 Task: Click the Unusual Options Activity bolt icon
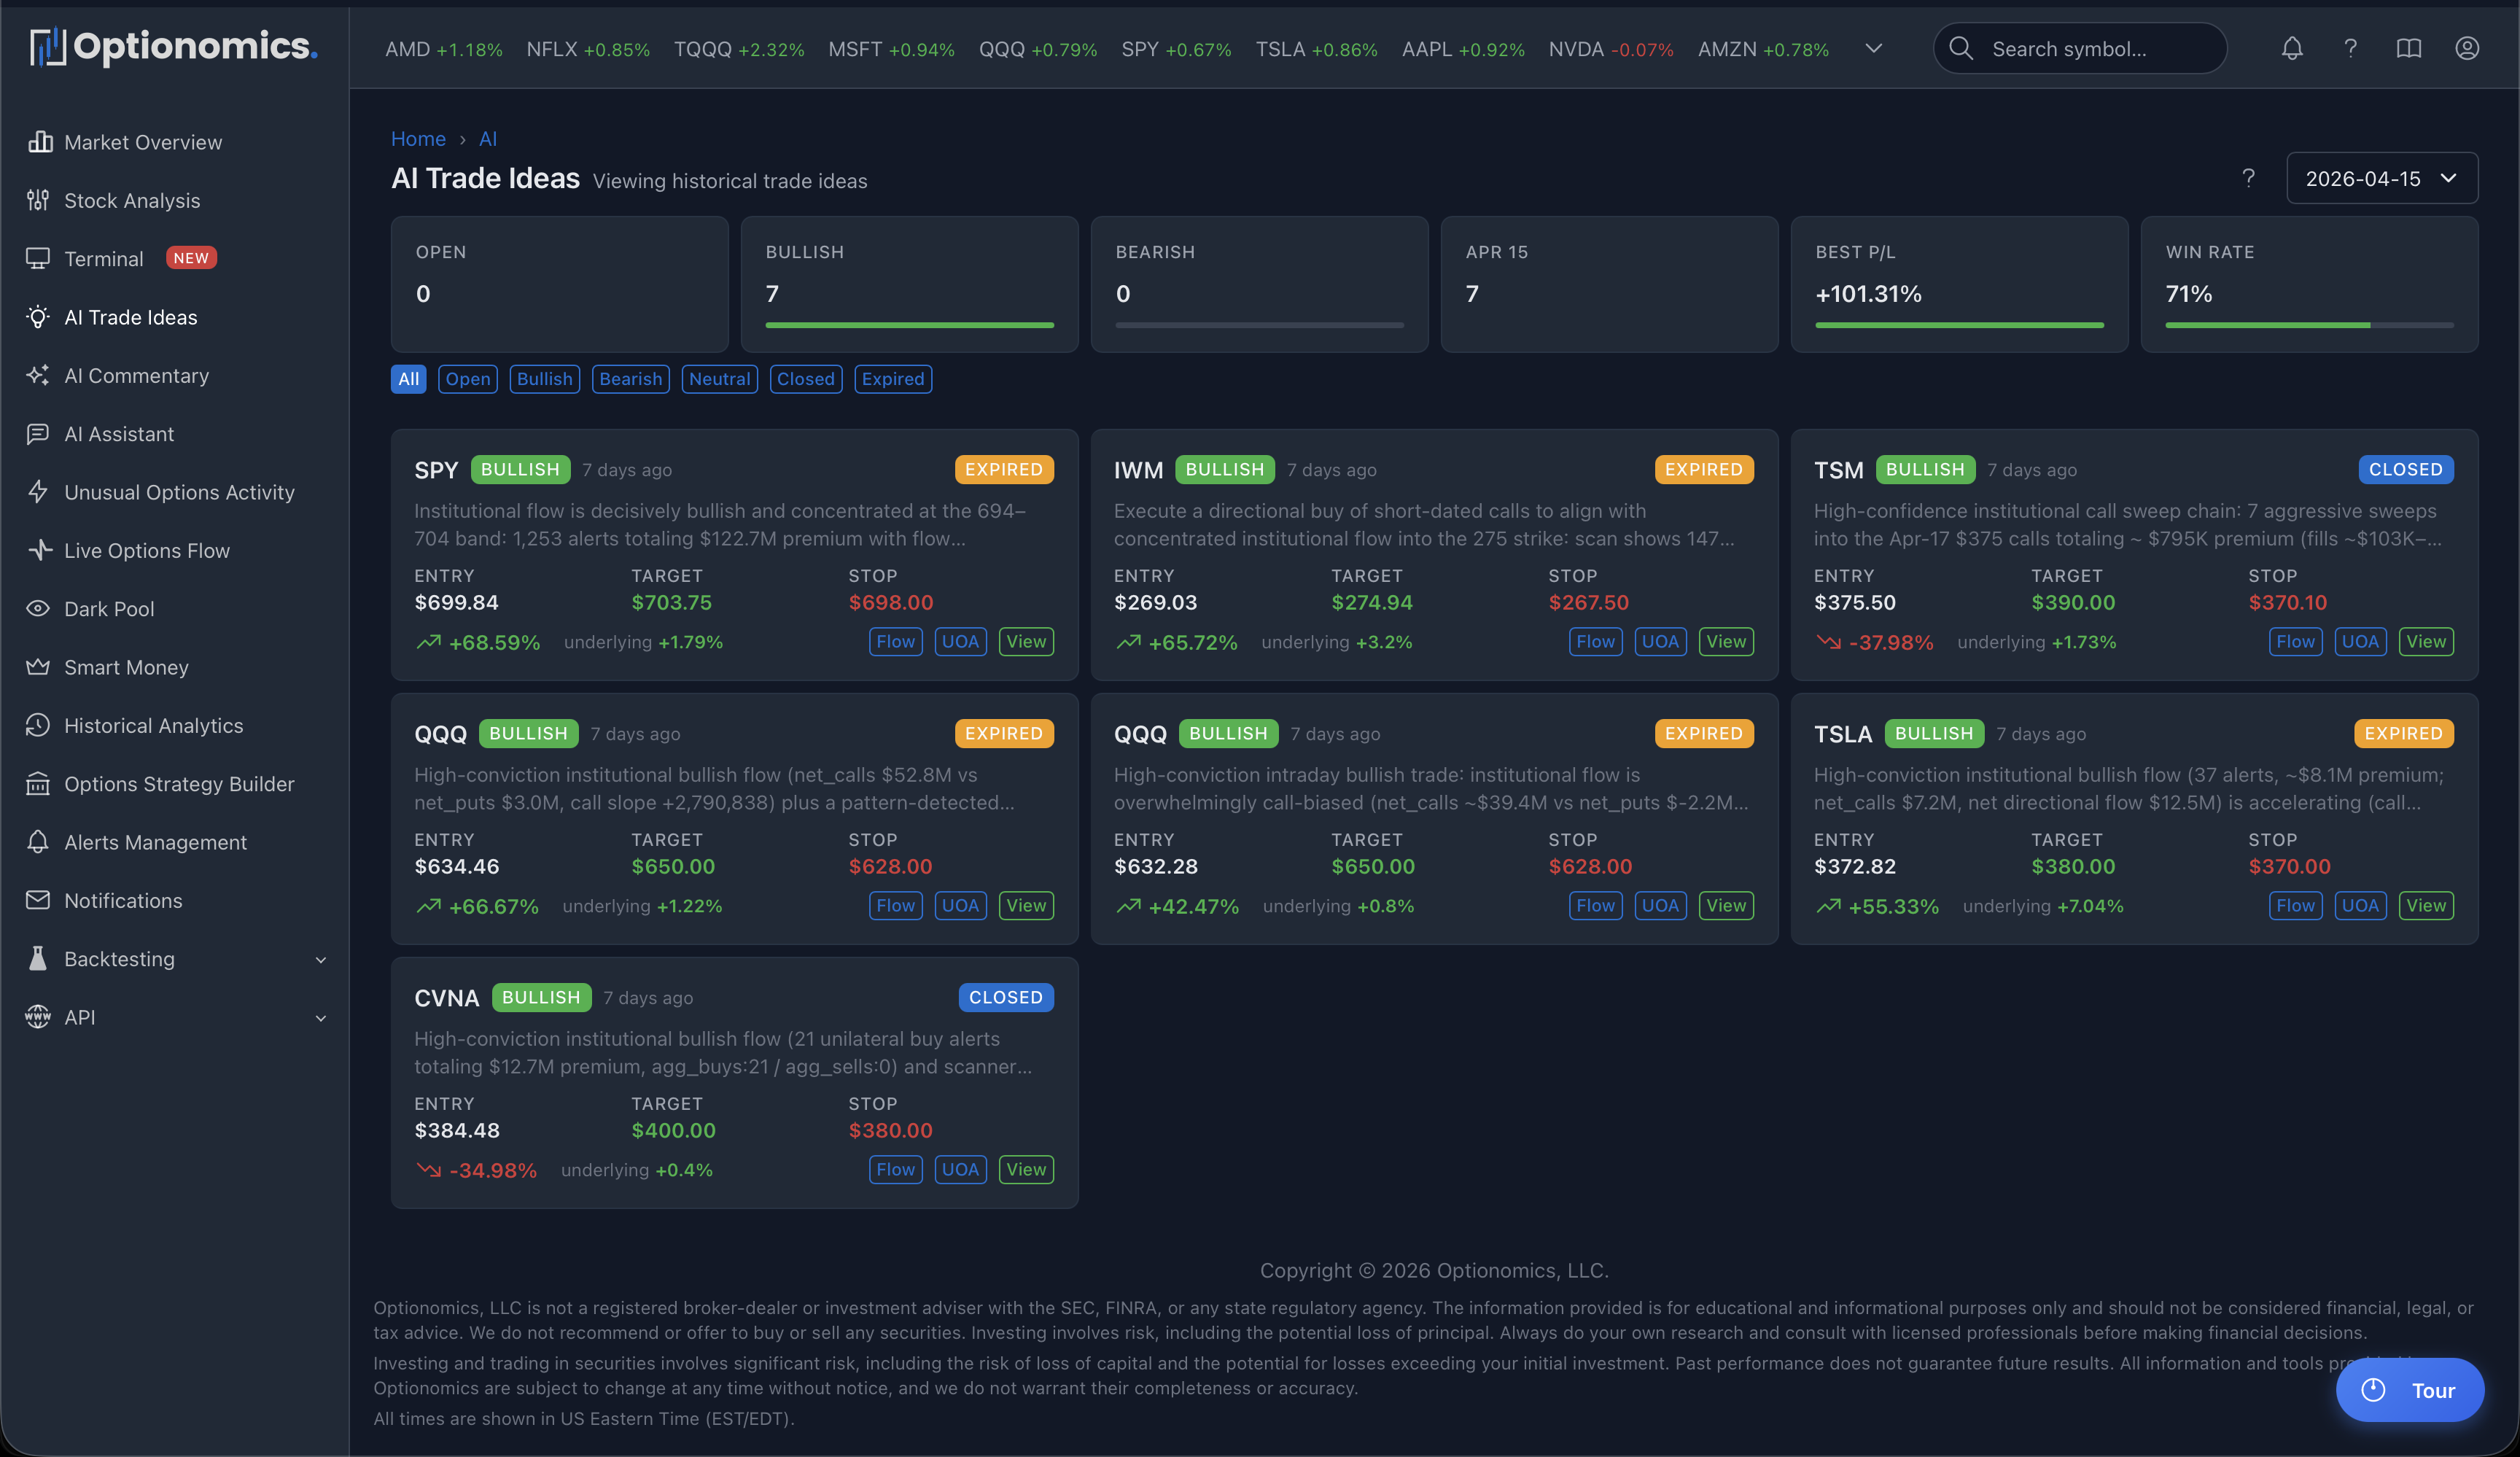click(38, 492)
